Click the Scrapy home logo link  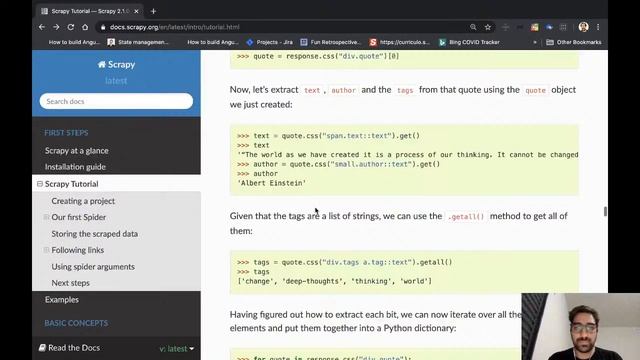pyautogui.click(x=116, y=64)
